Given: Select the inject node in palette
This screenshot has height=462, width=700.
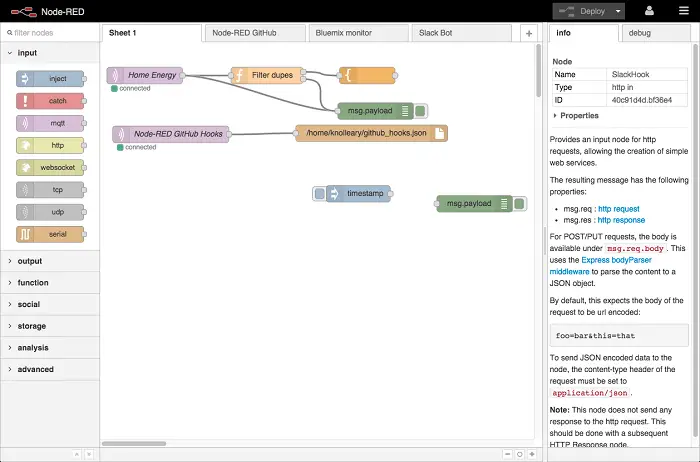Looking at the screenshot, I should pos(50,79).
